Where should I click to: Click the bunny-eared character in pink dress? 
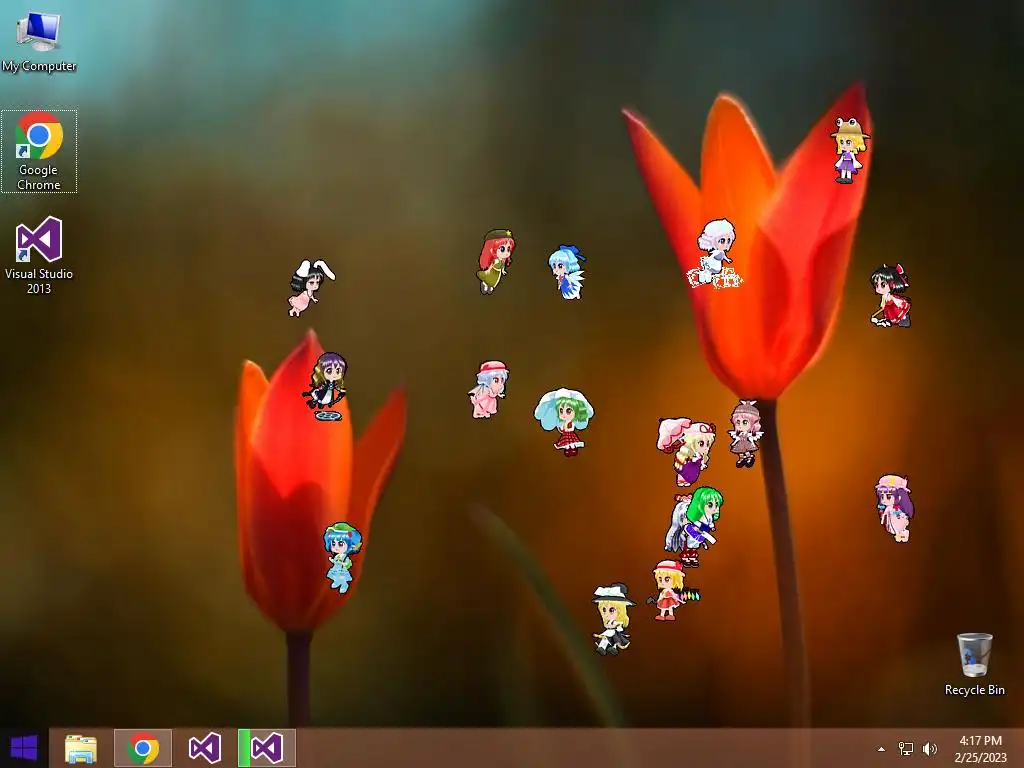[311, 287]
